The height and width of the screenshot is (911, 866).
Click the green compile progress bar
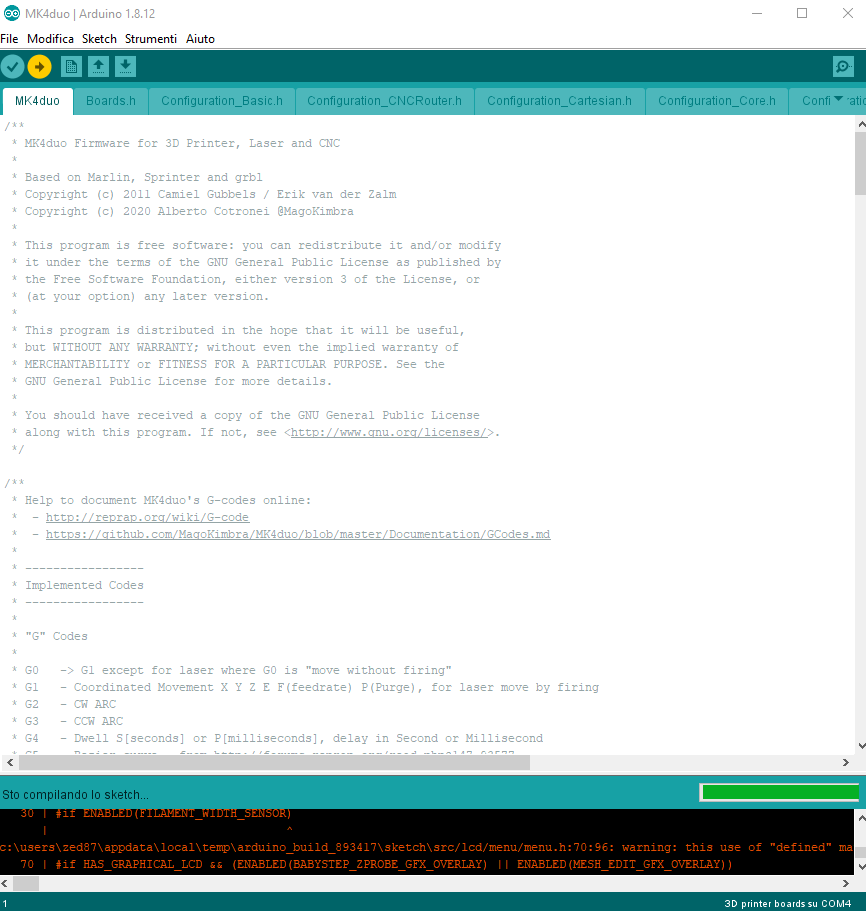(779, 792)
